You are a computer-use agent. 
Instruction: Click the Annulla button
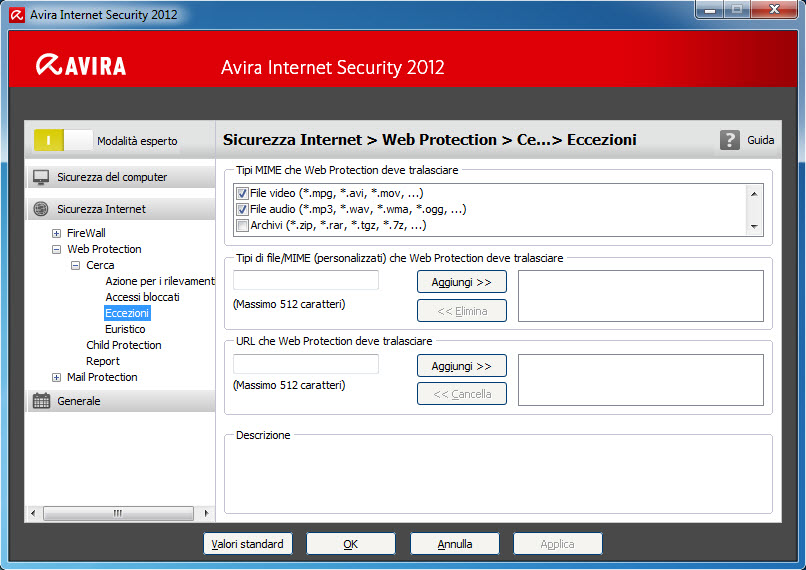[x=454, y=544]
